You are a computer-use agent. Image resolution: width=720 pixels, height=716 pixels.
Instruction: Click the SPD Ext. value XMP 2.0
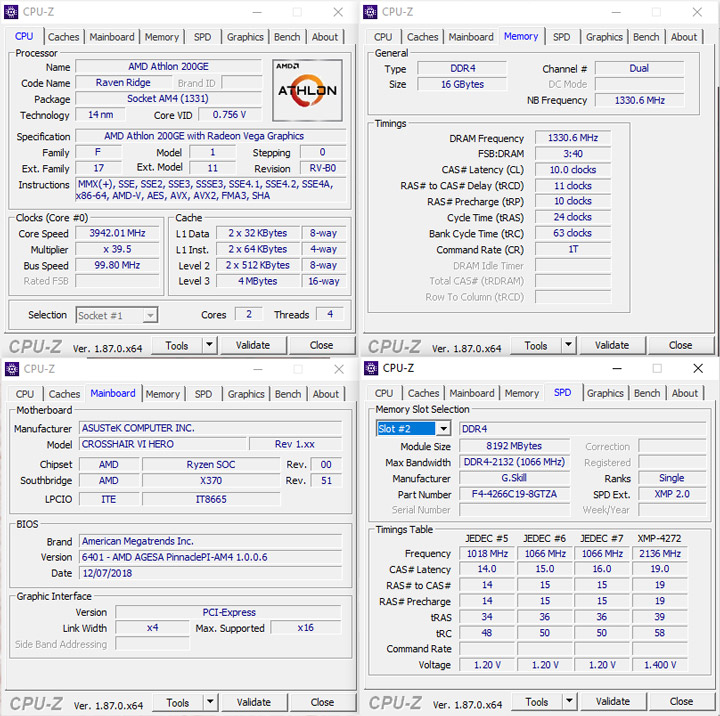[x=672, y=494]
